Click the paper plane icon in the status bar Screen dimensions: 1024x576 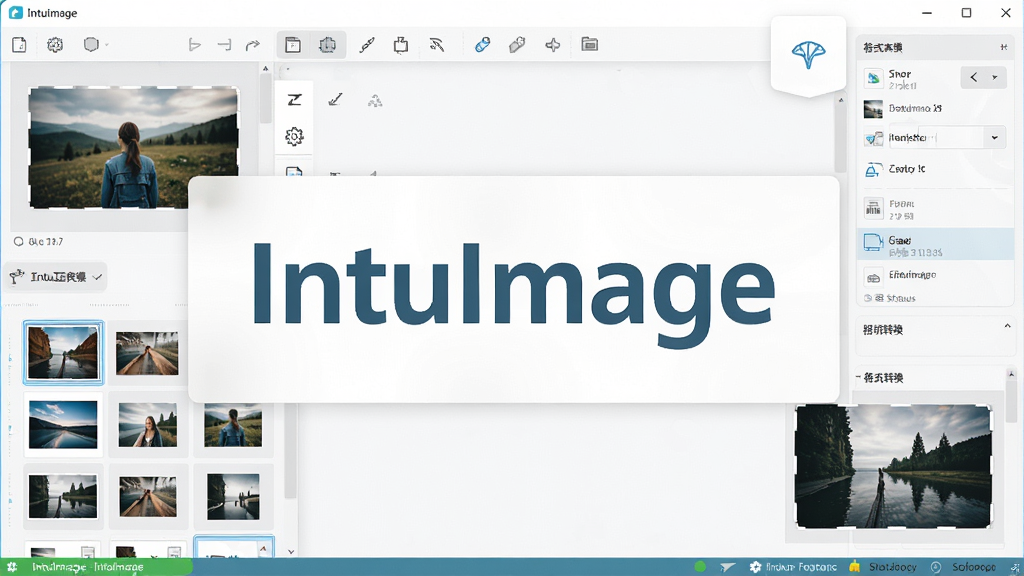[728, 567]
